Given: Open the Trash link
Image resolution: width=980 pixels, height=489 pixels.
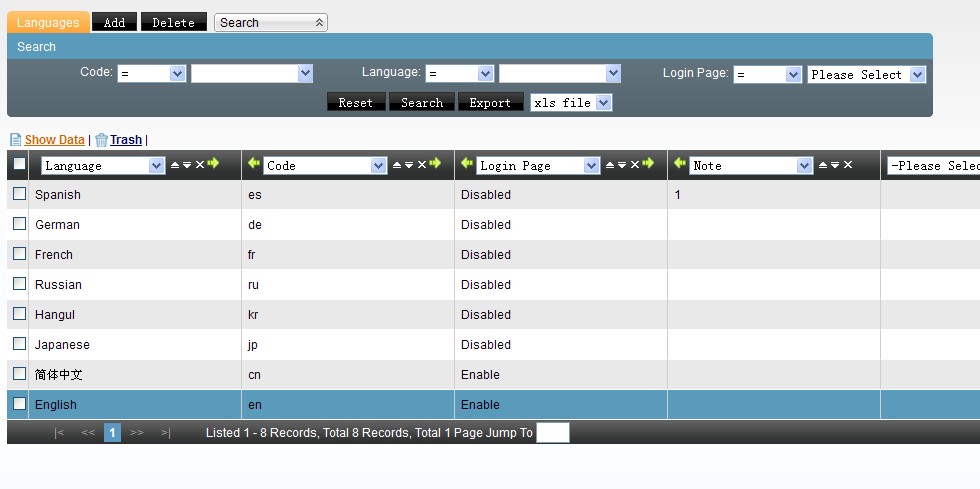Looking at the screenshot, I should point(126,140).
